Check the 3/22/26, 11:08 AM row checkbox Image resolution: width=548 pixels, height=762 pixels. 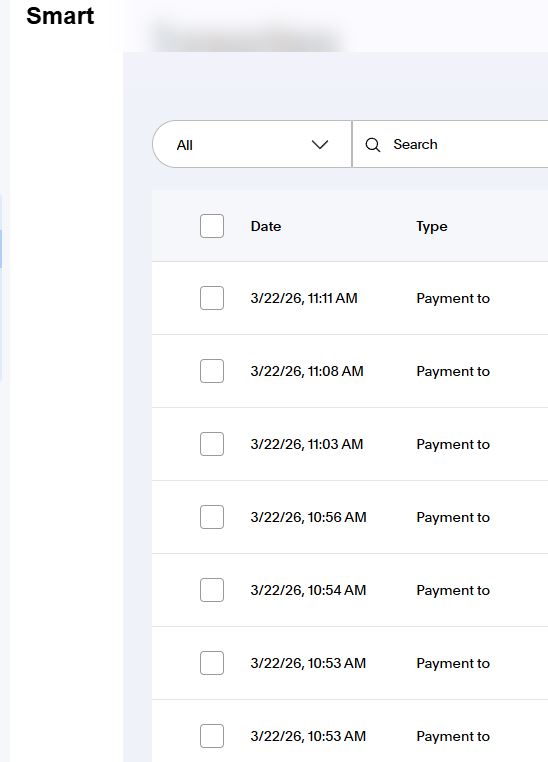(212, 371)
